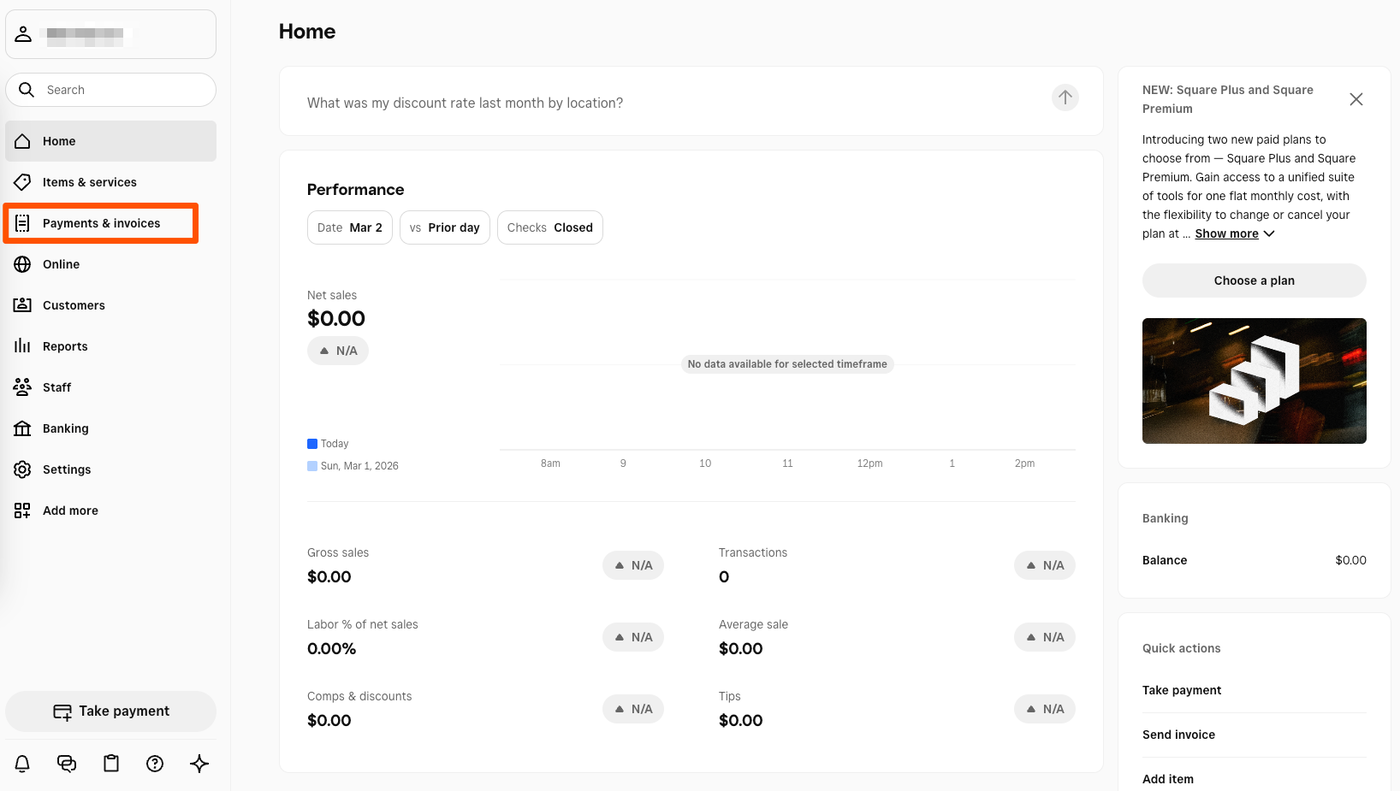The image size is (1400, 791).
Task: Open Reports in the sidebar
Action: [65, 346]
